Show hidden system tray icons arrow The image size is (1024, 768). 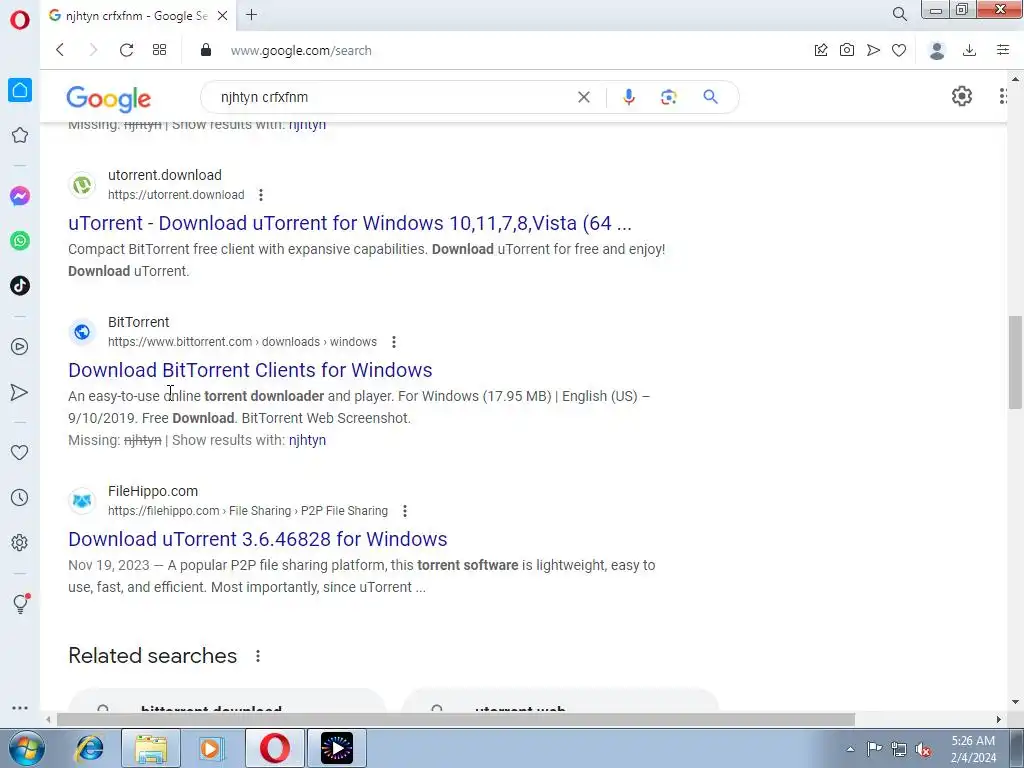click(850, 749)
